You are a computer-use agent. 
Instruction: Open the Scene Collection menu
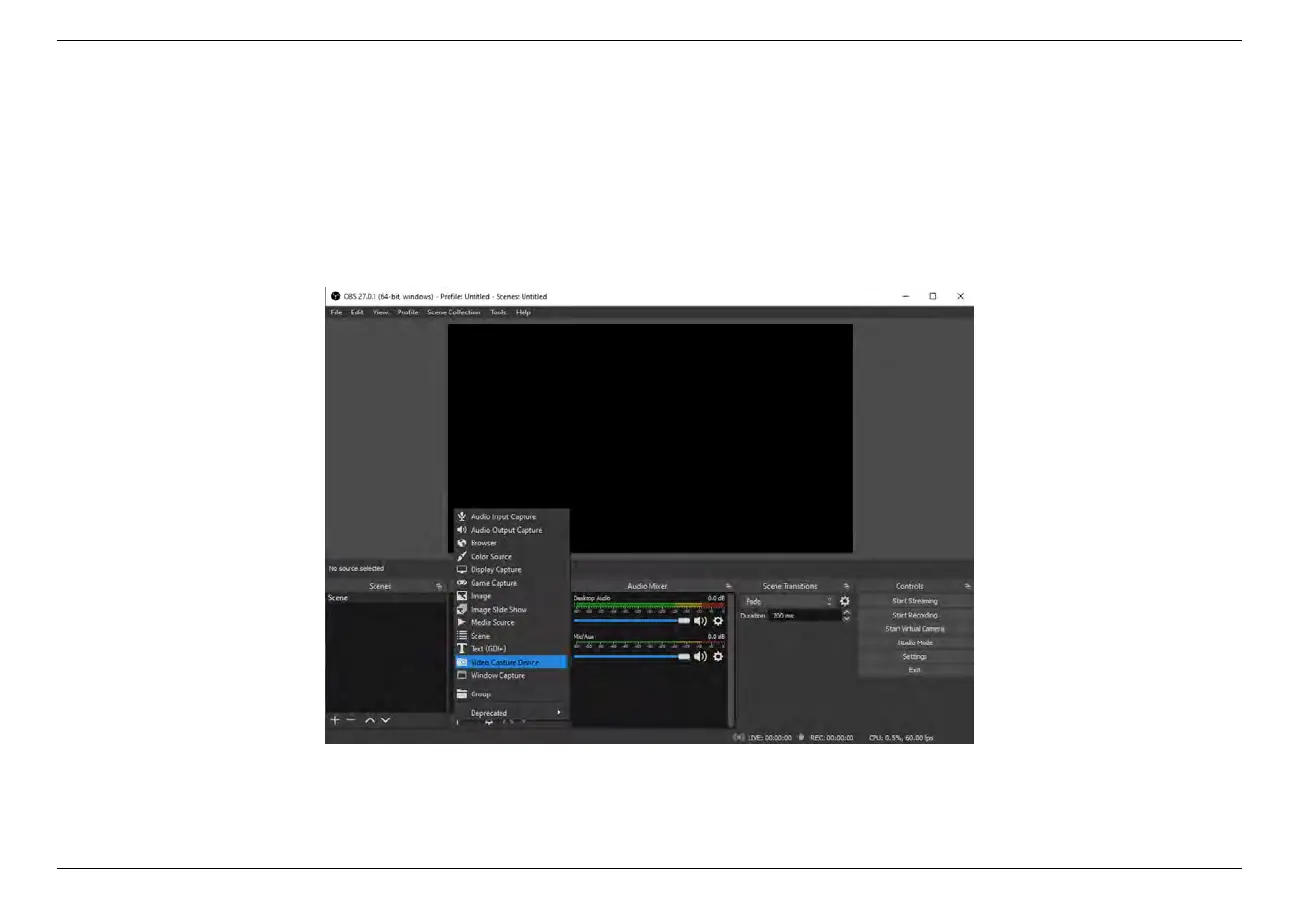pos(454,312)
